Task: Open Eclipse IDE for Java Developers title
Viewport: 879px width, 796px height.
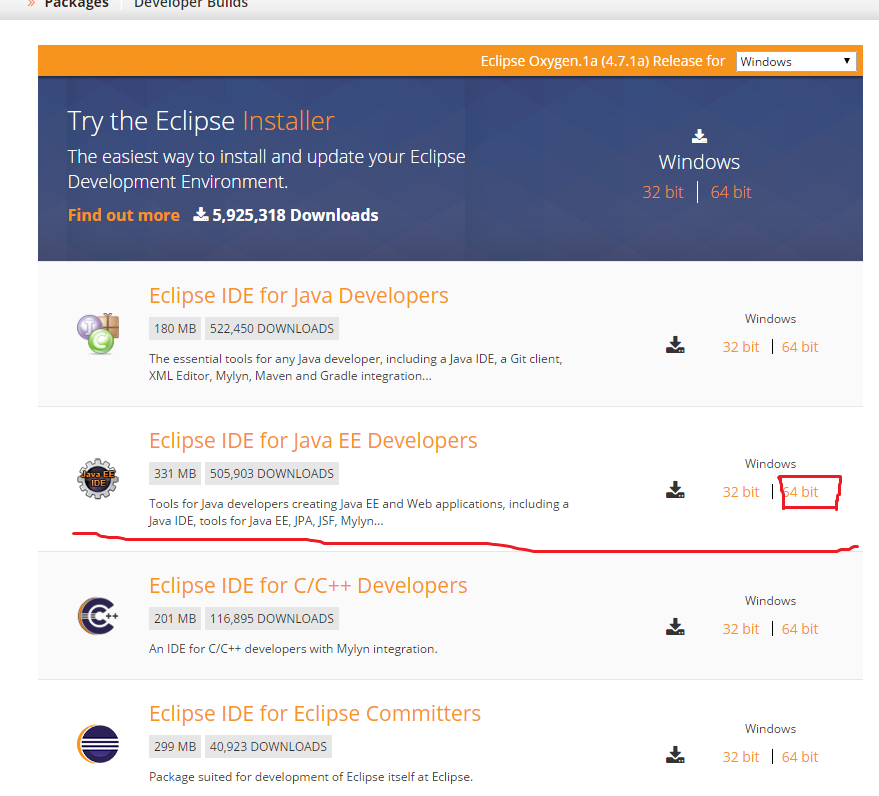Action: click(x=298, y=295)
